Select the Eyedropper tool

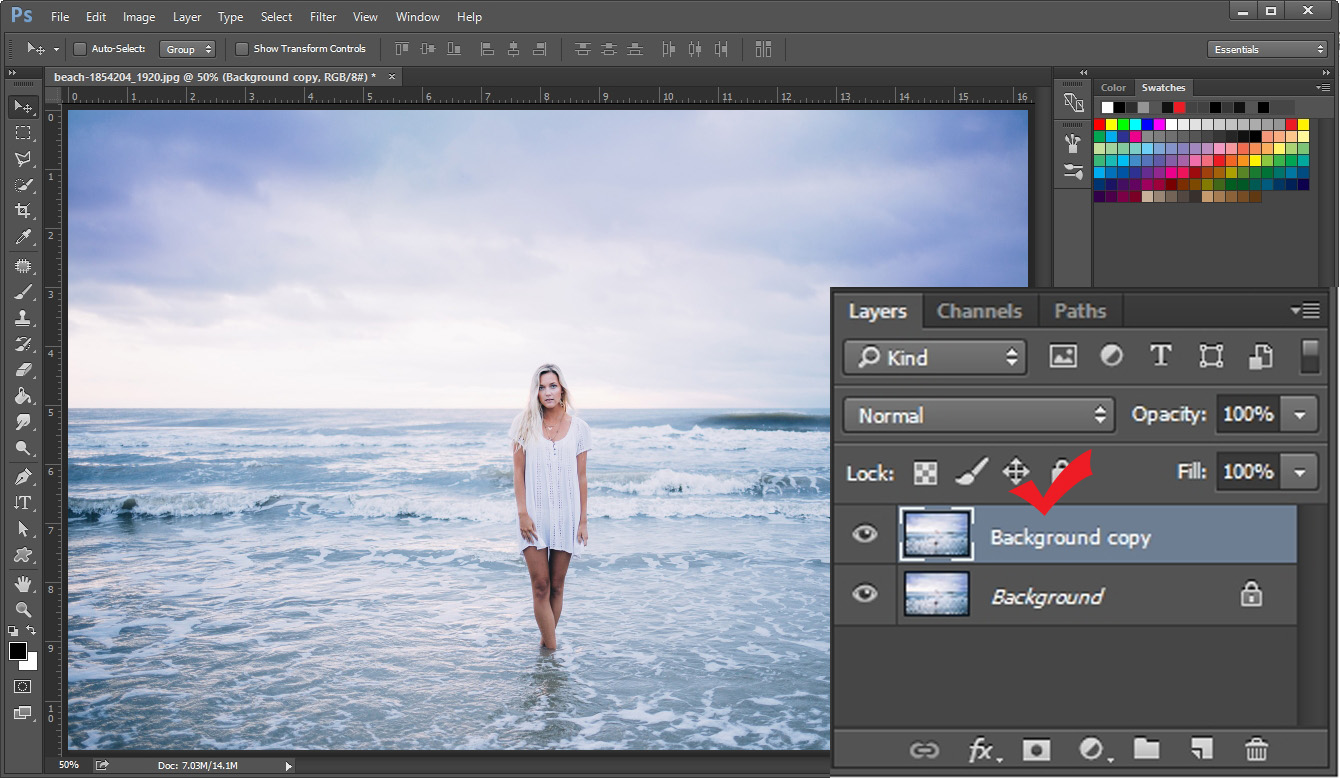click(22, 237)
